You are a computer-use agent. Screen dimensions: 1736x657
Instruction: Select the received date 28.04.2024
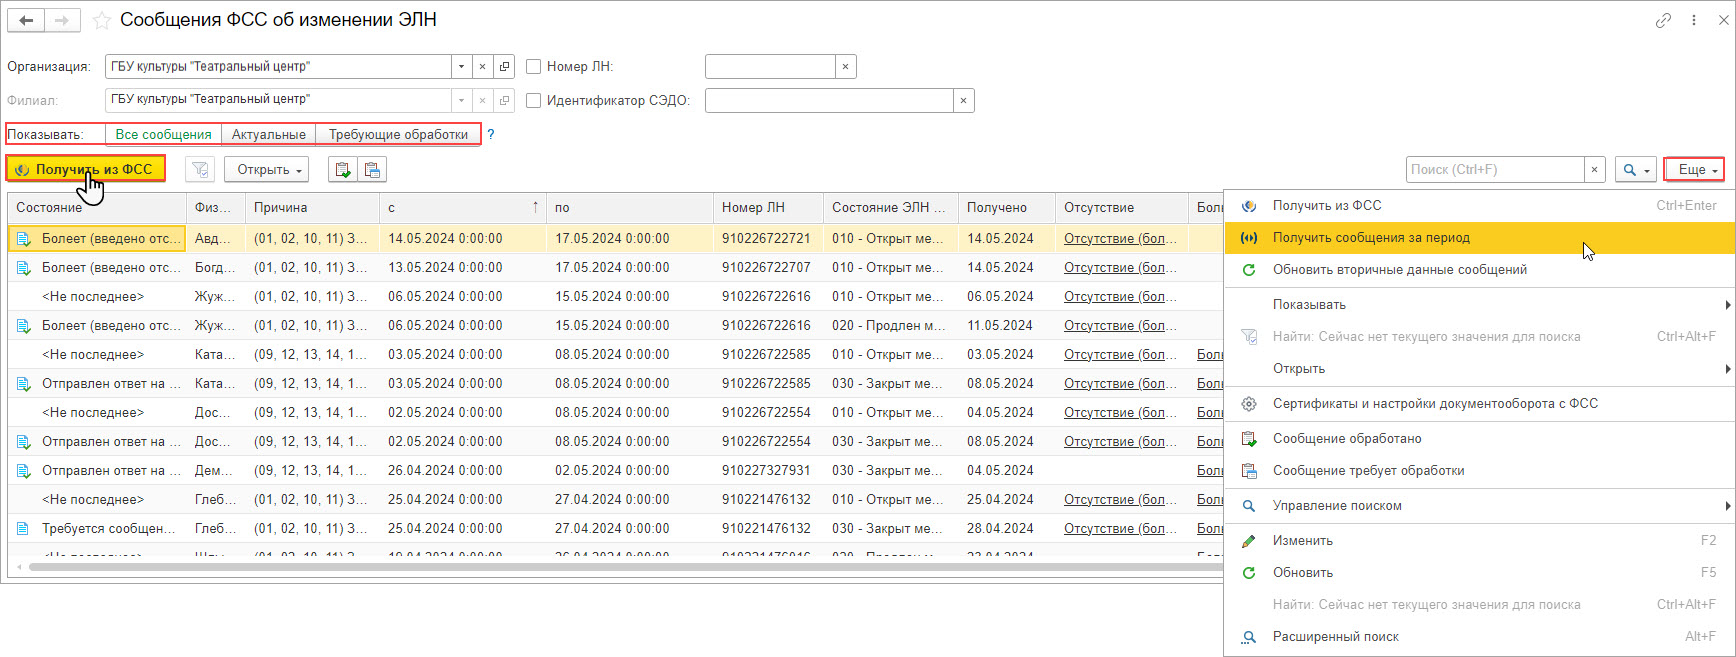[1006, 529]
